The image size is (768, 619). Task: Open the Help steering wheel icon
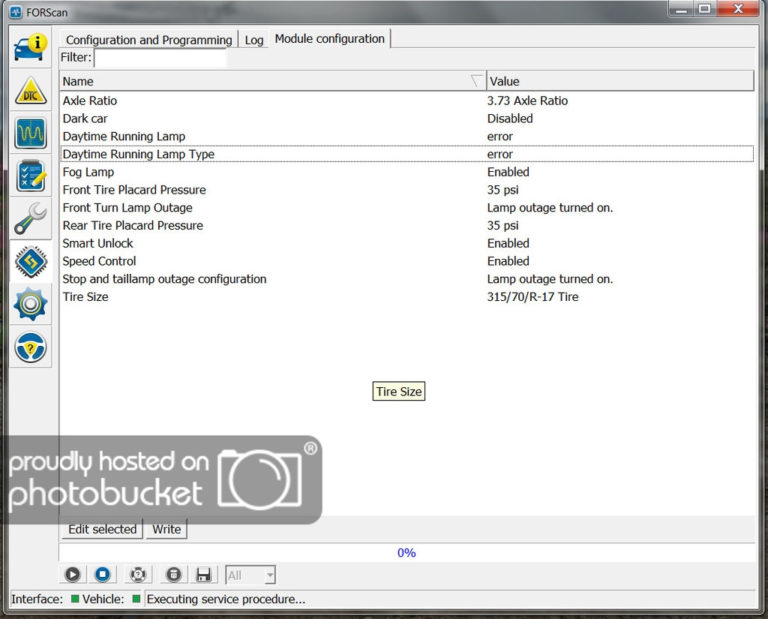(30, 347)
